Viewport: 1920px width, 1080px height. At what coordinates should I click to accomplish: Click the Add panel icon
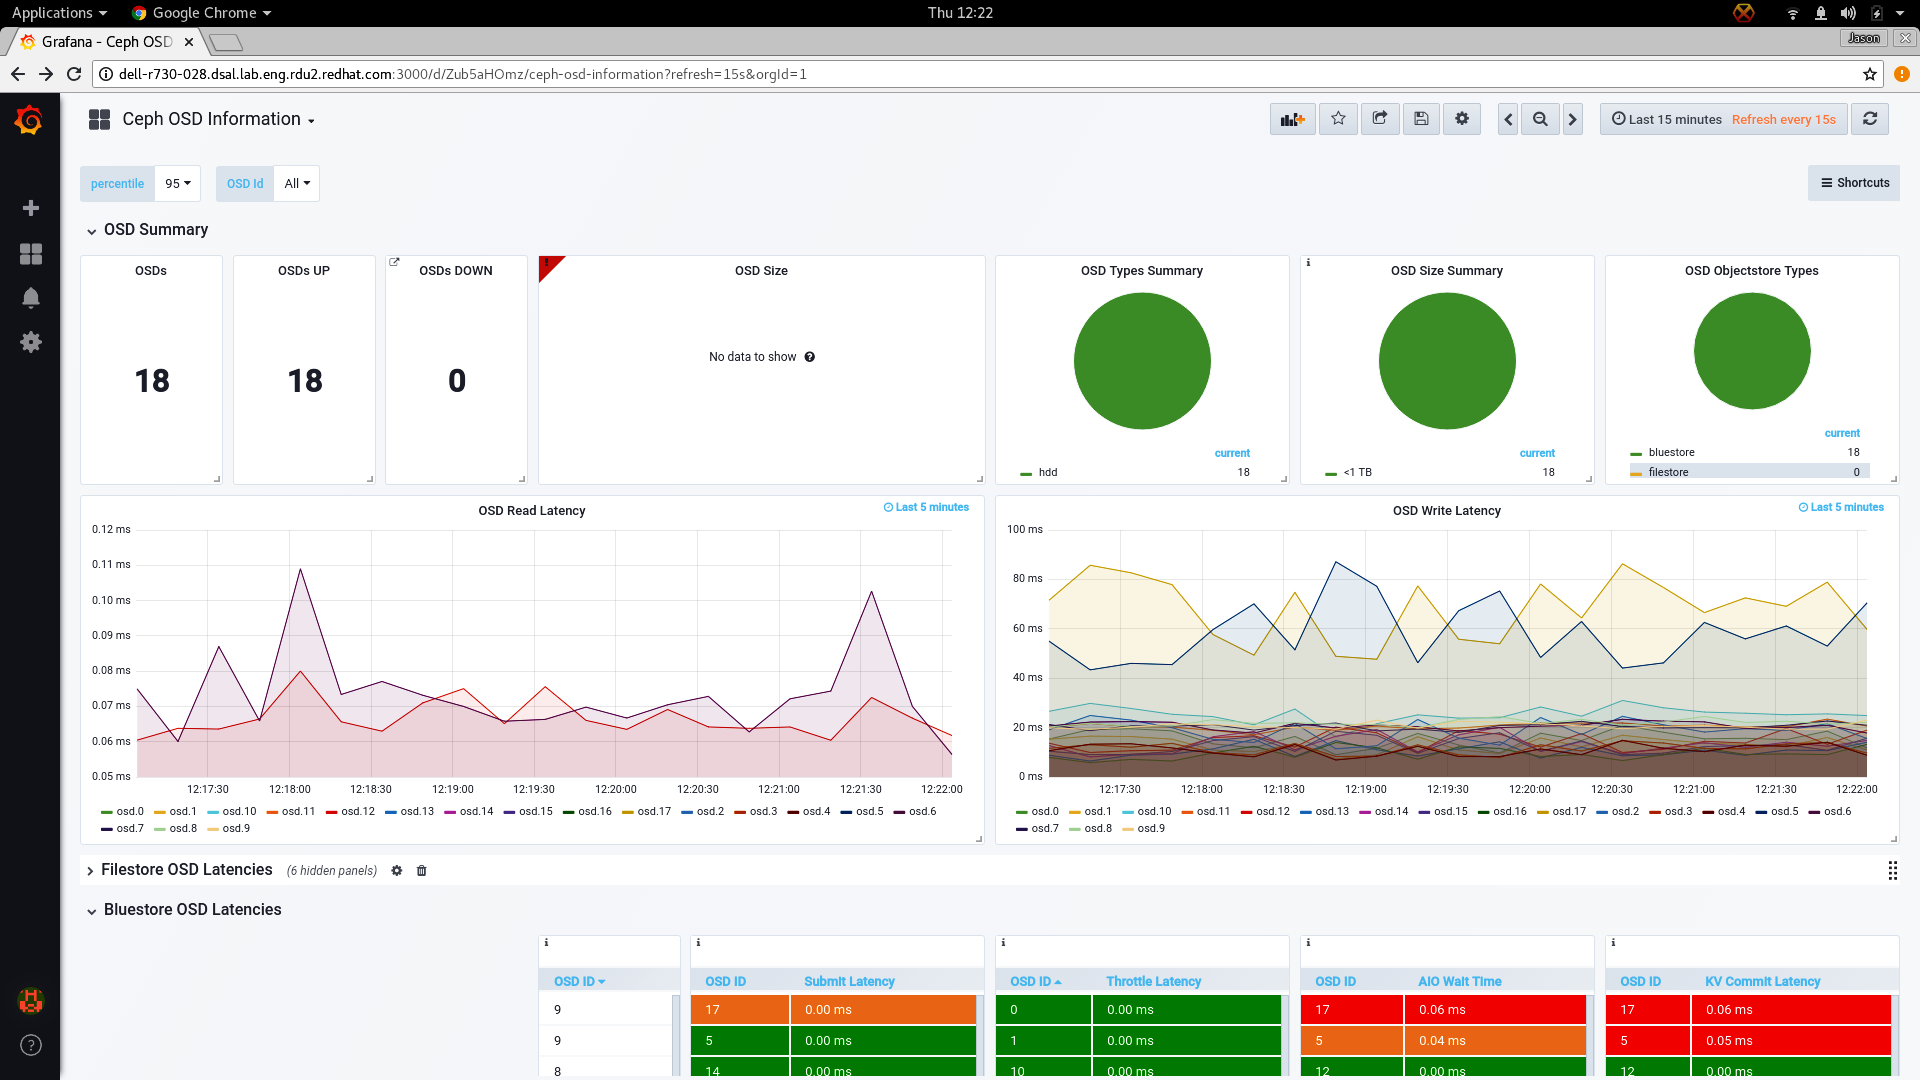point(1292,119)
